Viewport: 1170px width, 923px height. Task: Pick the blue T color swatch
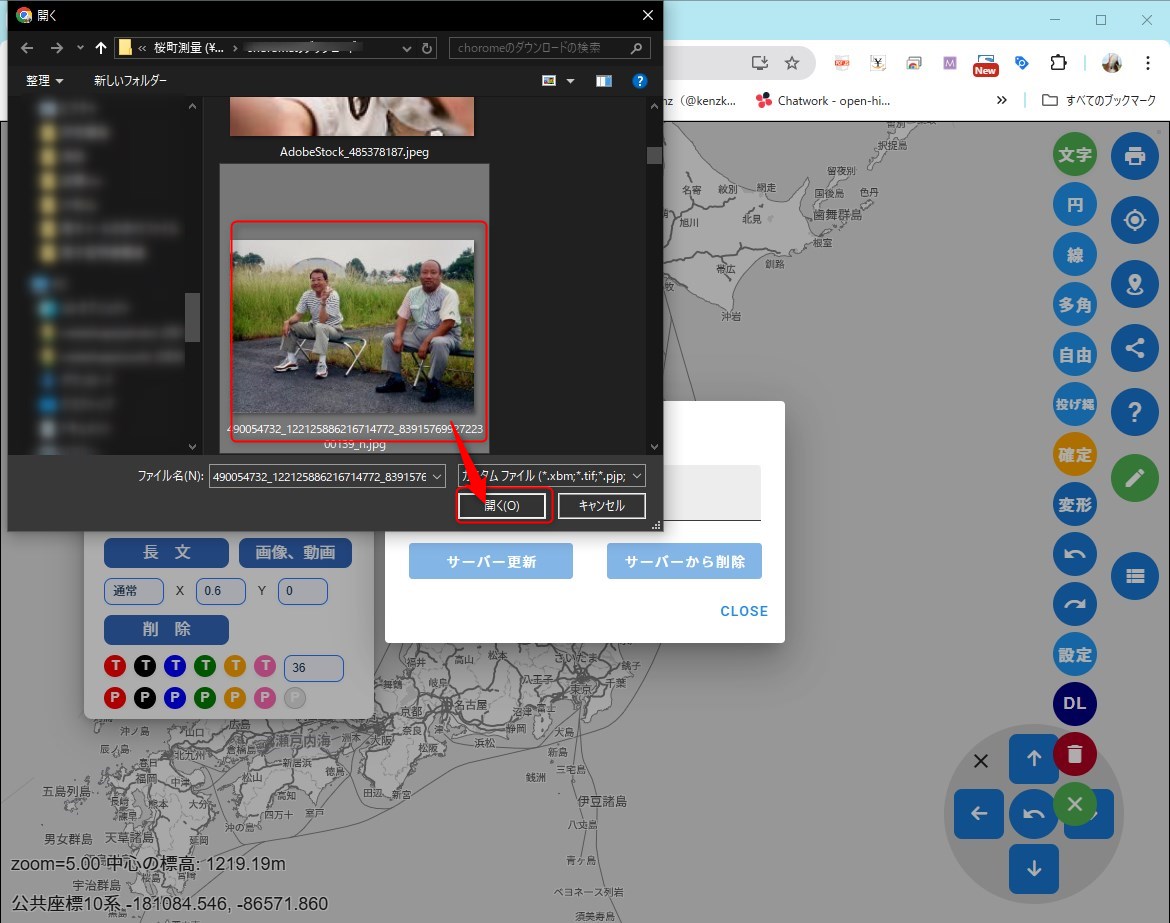pos(175,666)
